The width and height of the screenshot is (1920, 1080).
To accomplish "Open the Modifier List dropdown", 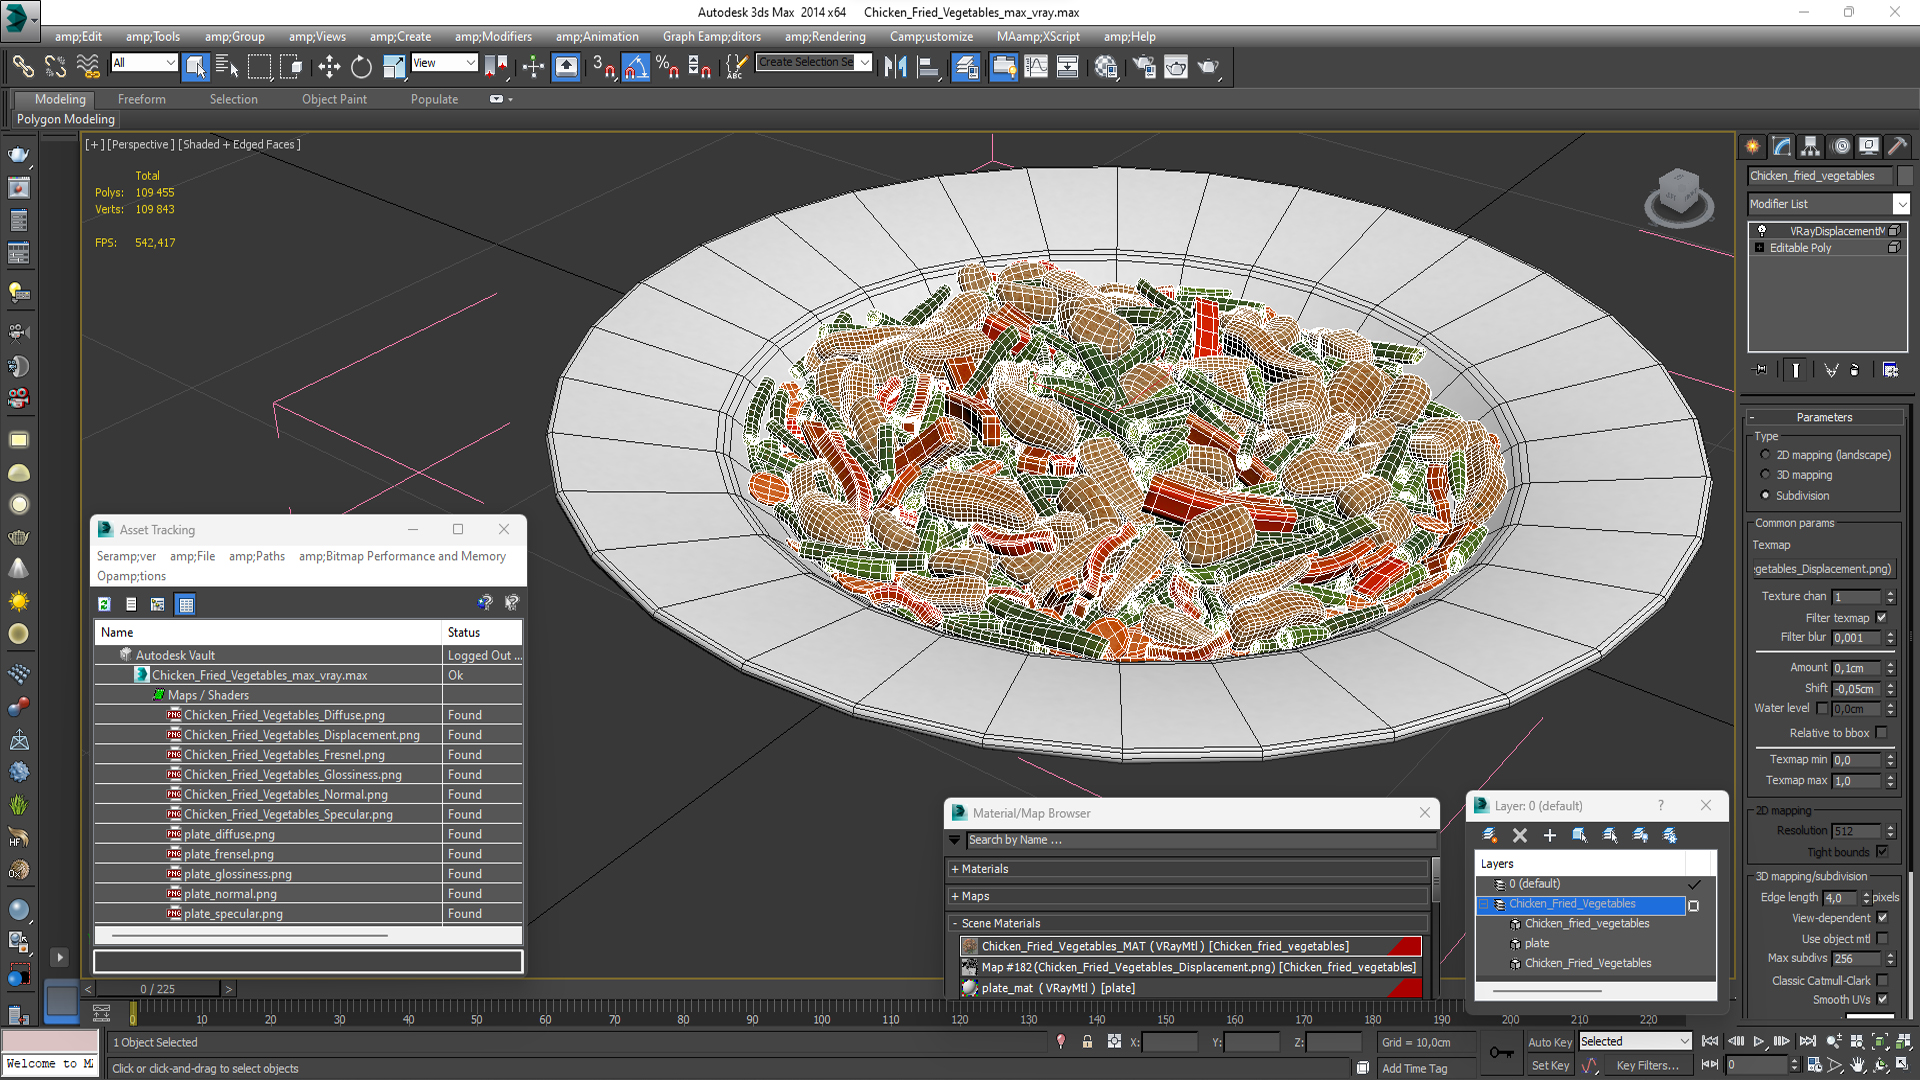I will [x=1901, y=204].
